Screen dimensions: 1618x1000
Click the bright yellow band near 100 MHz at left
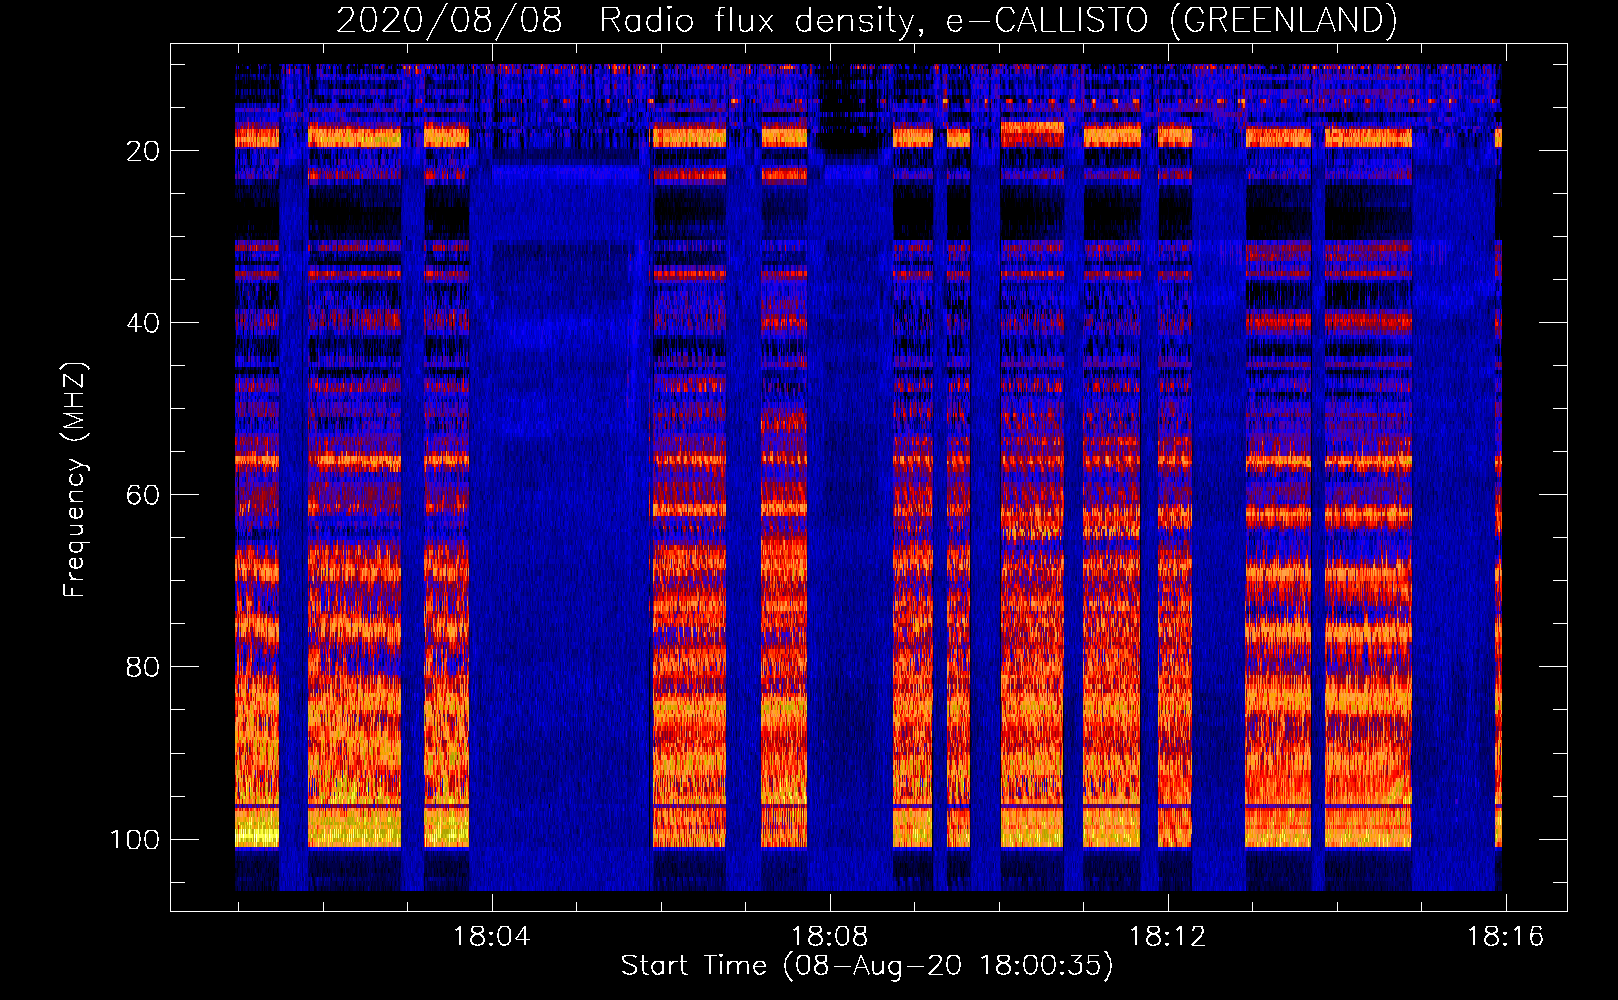(x=257, y=828)
